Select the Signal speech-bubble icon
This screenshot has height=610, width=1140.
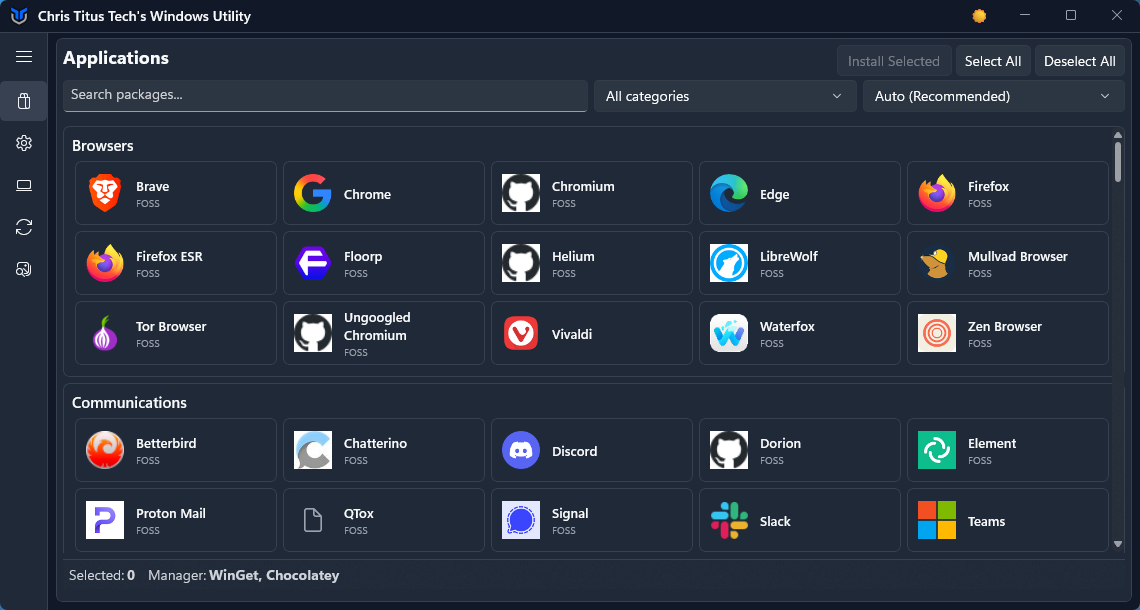tap(521, 520)
